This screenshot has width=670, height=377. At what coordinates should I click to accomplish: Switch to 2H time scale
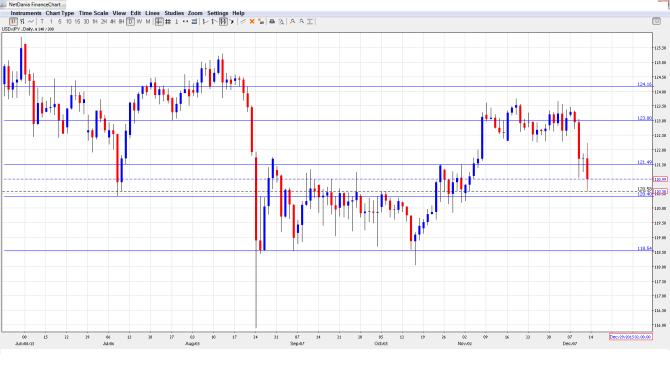(x=104, y=21)
